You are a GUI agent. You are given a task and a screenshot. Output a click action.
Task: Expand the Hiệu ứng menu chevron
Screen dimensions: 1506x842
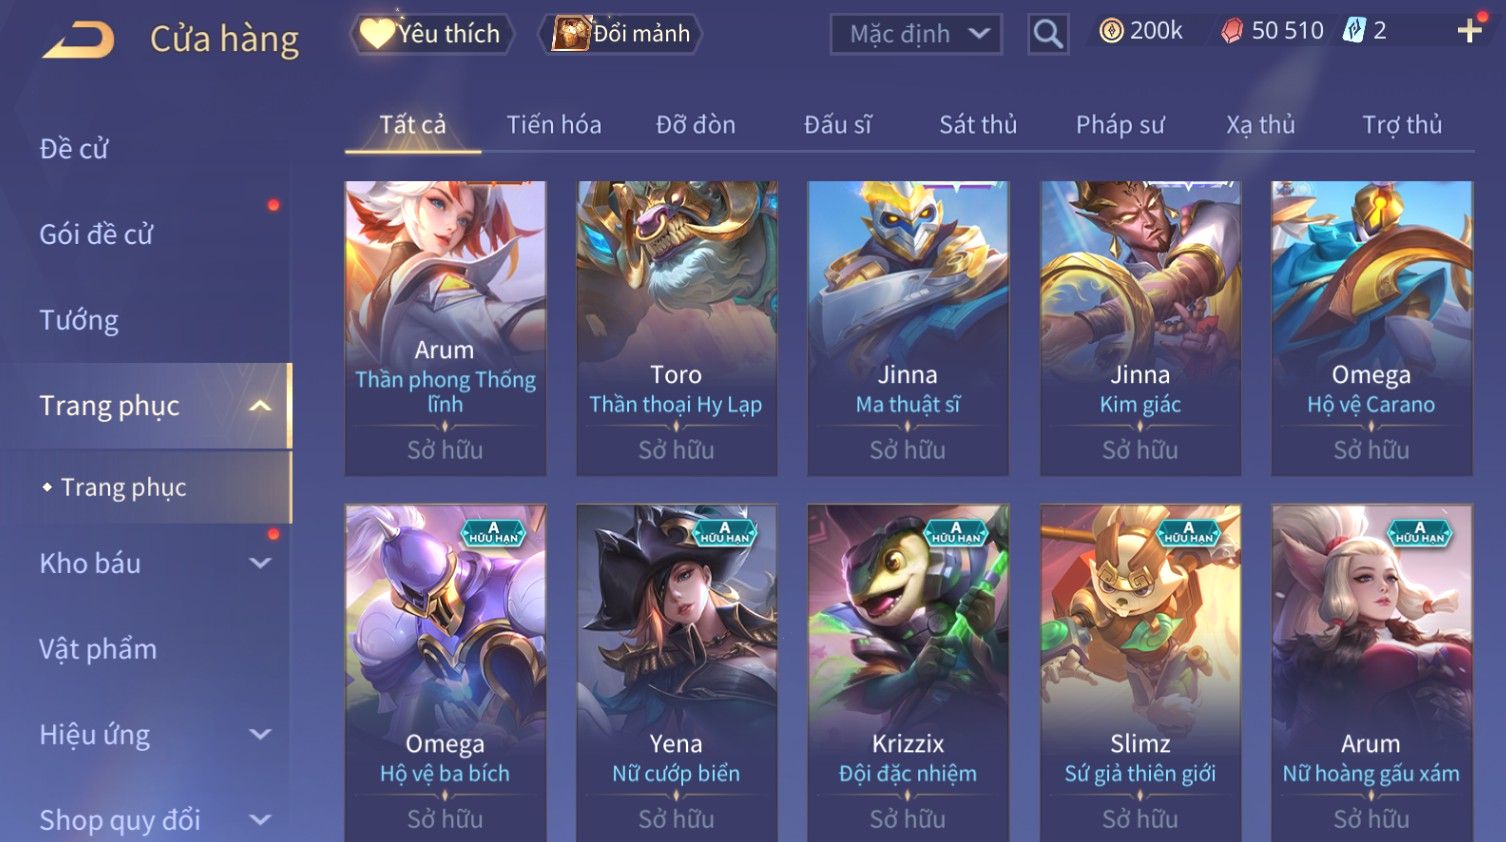(260, 734)
